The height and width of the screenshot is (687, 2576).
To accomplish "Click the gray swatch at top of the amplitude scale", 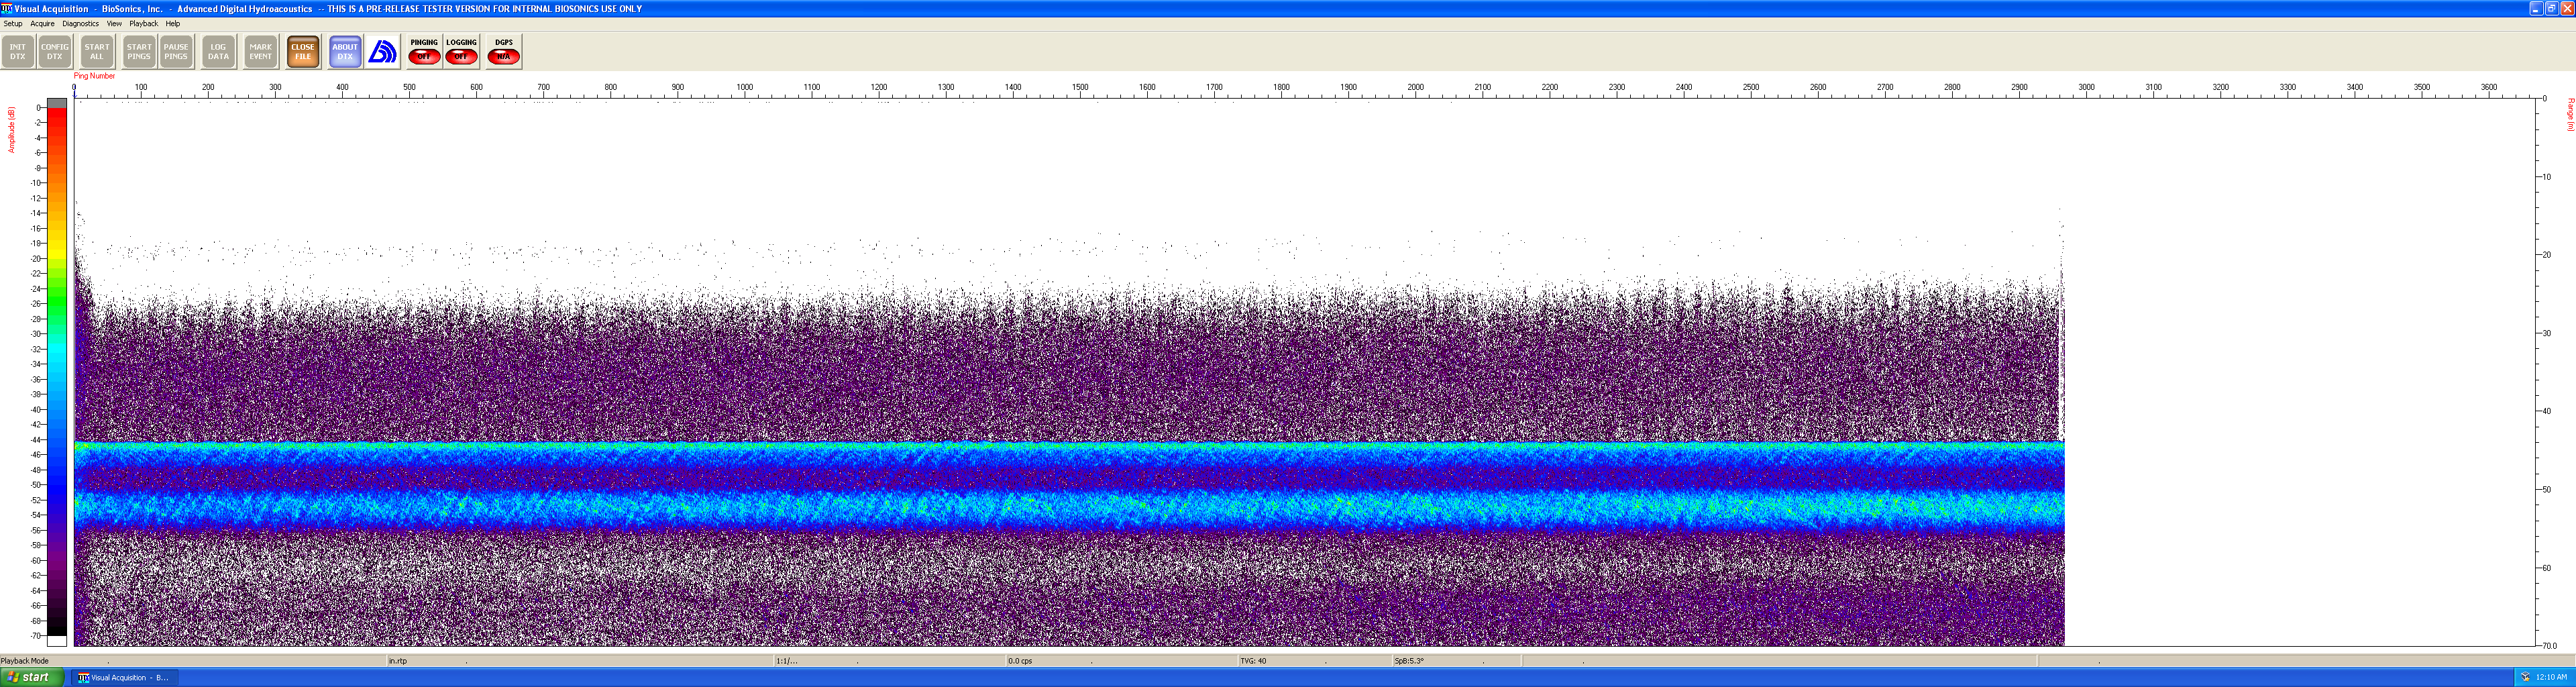I will point(57,102).
